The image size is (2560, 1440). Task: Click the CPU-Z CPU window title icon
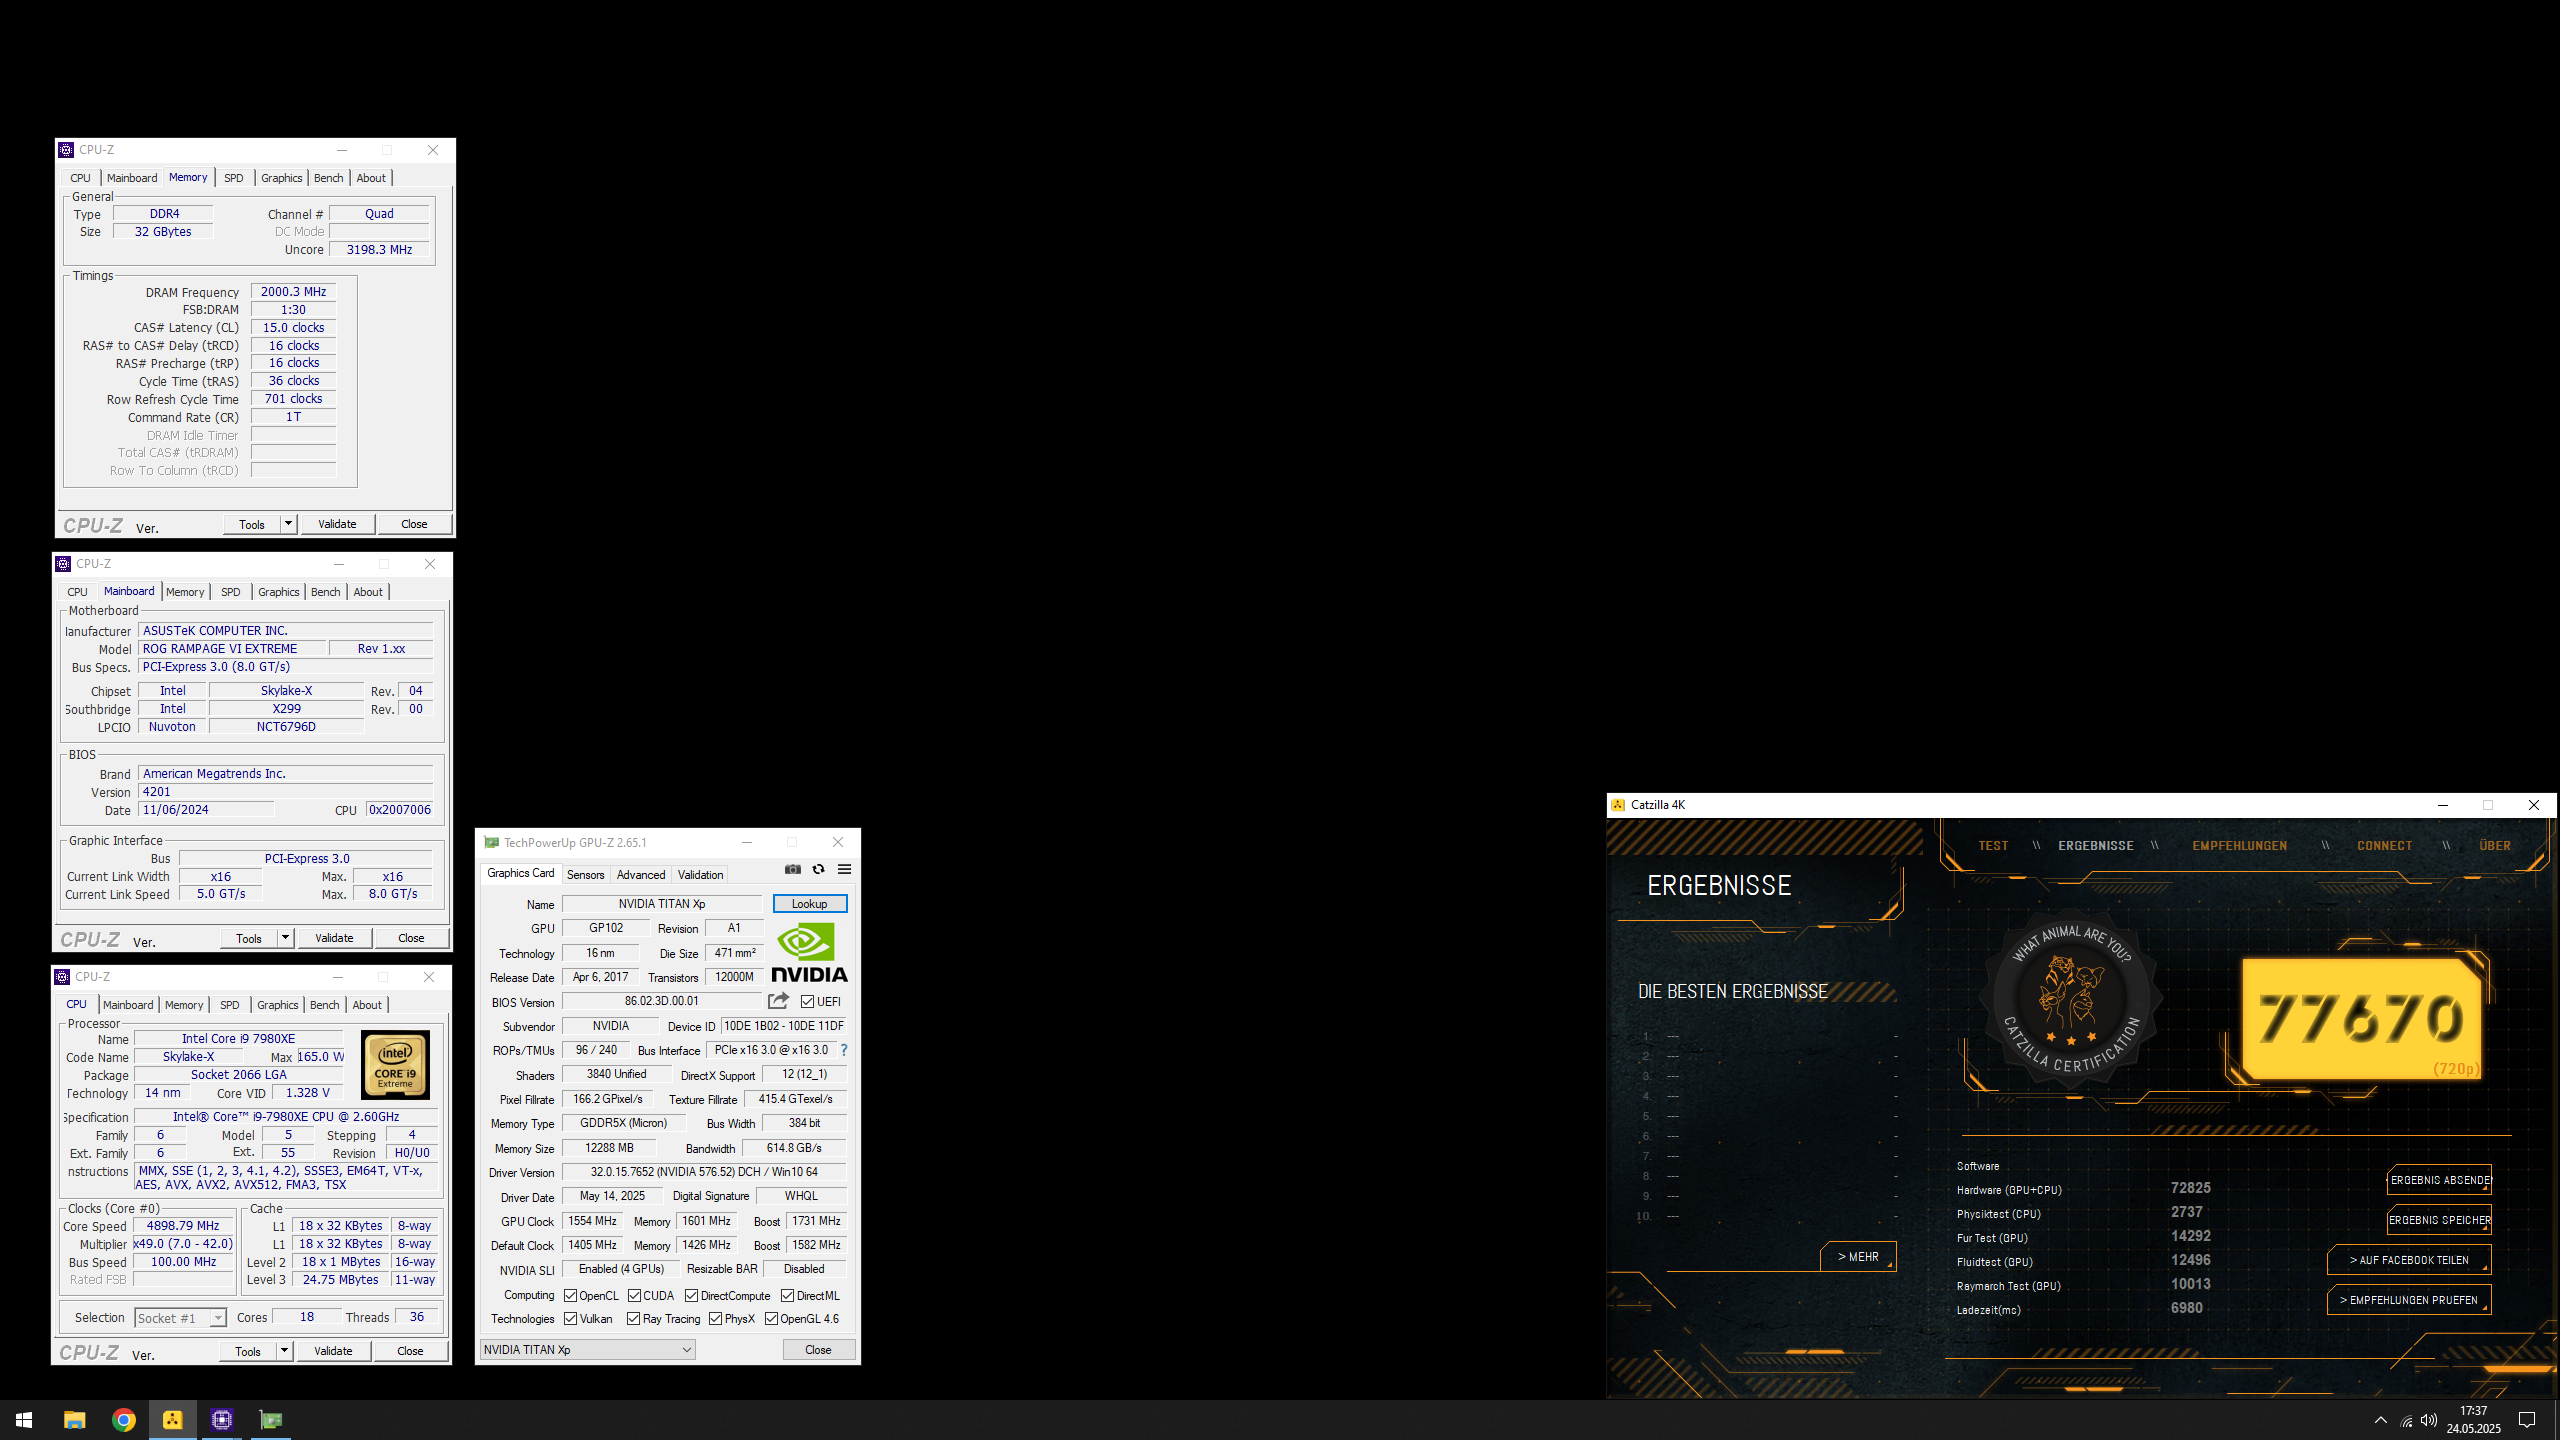tap(62, 977)
